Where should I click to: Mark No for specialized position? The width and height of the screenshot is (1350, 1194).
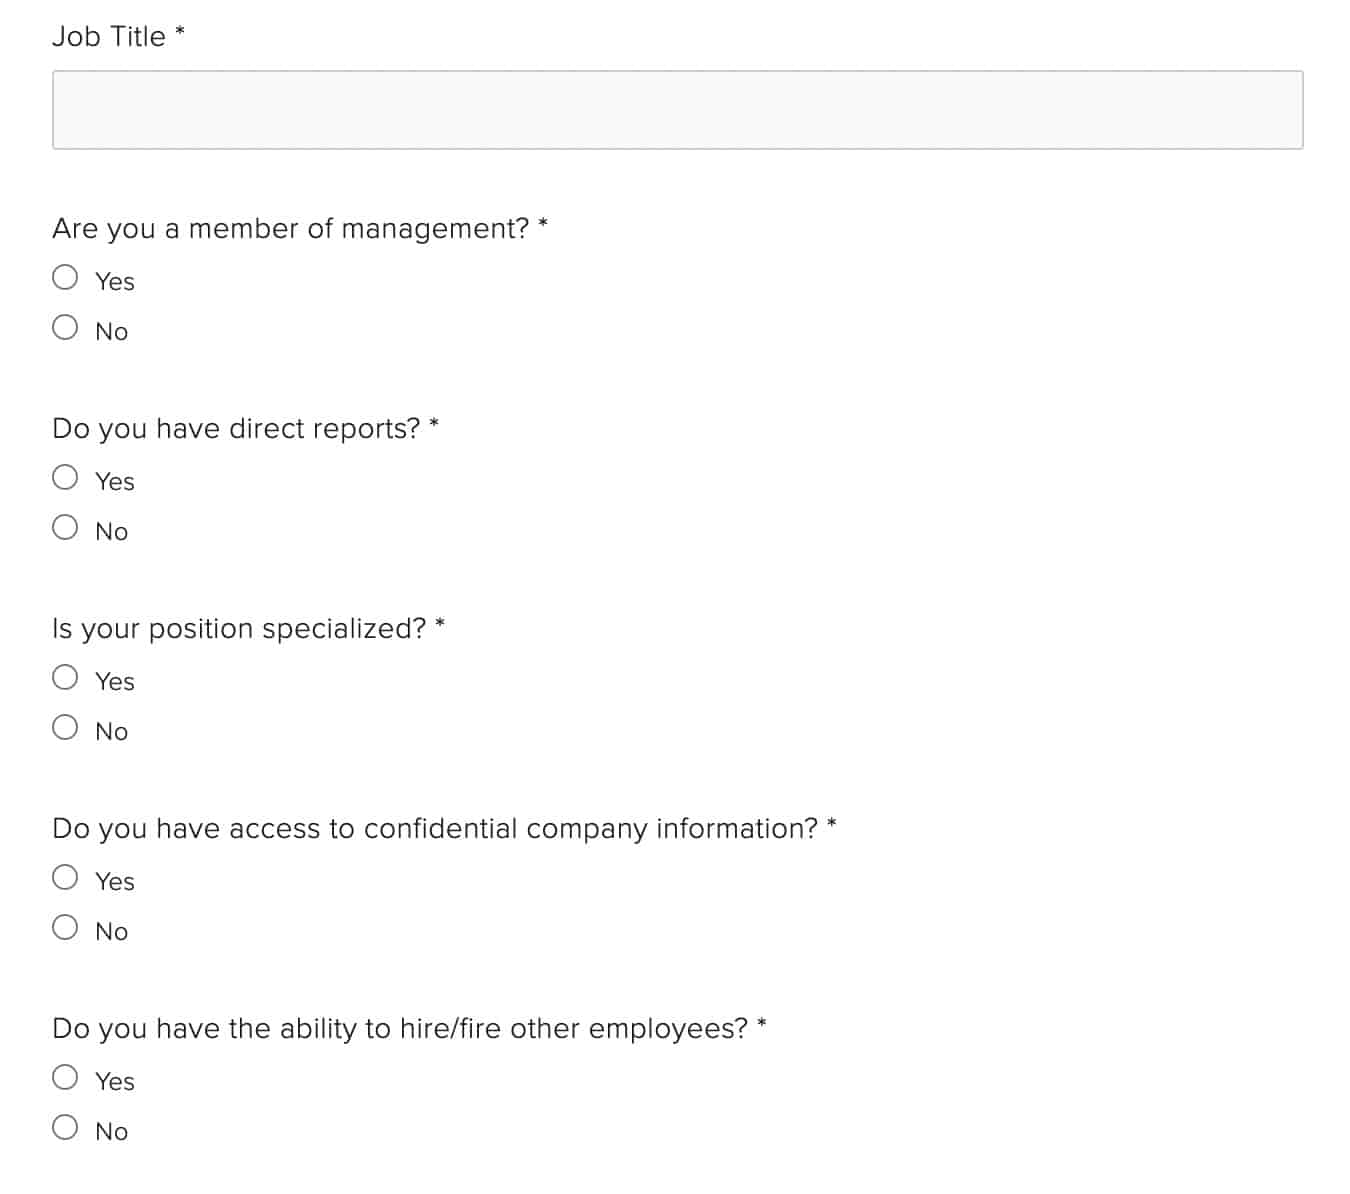(x=65, y=728)
